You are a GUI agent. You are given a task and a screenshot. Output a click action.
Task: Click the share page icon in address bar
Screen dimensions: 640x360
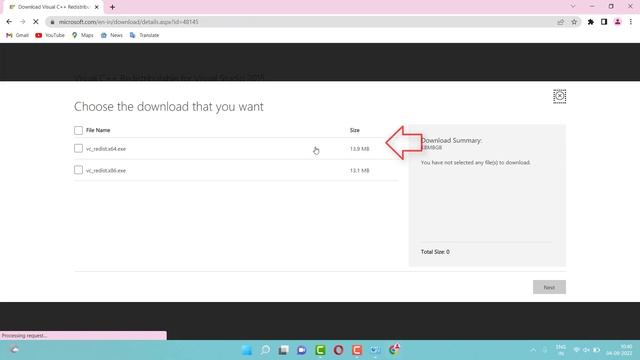pyautogui.click(x=560, y=22)
